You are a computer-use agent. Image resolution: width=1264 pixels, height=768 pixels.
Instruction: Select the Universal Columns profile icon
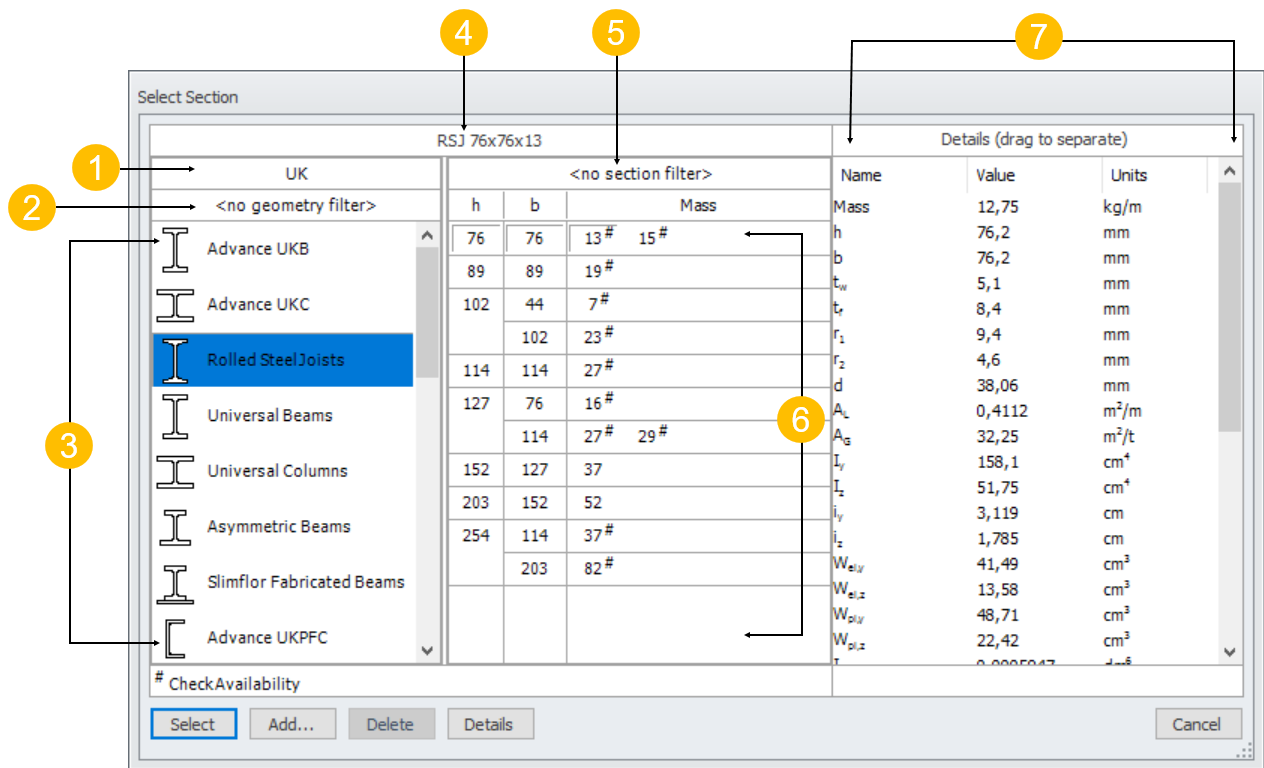click(x=175, y=470)
